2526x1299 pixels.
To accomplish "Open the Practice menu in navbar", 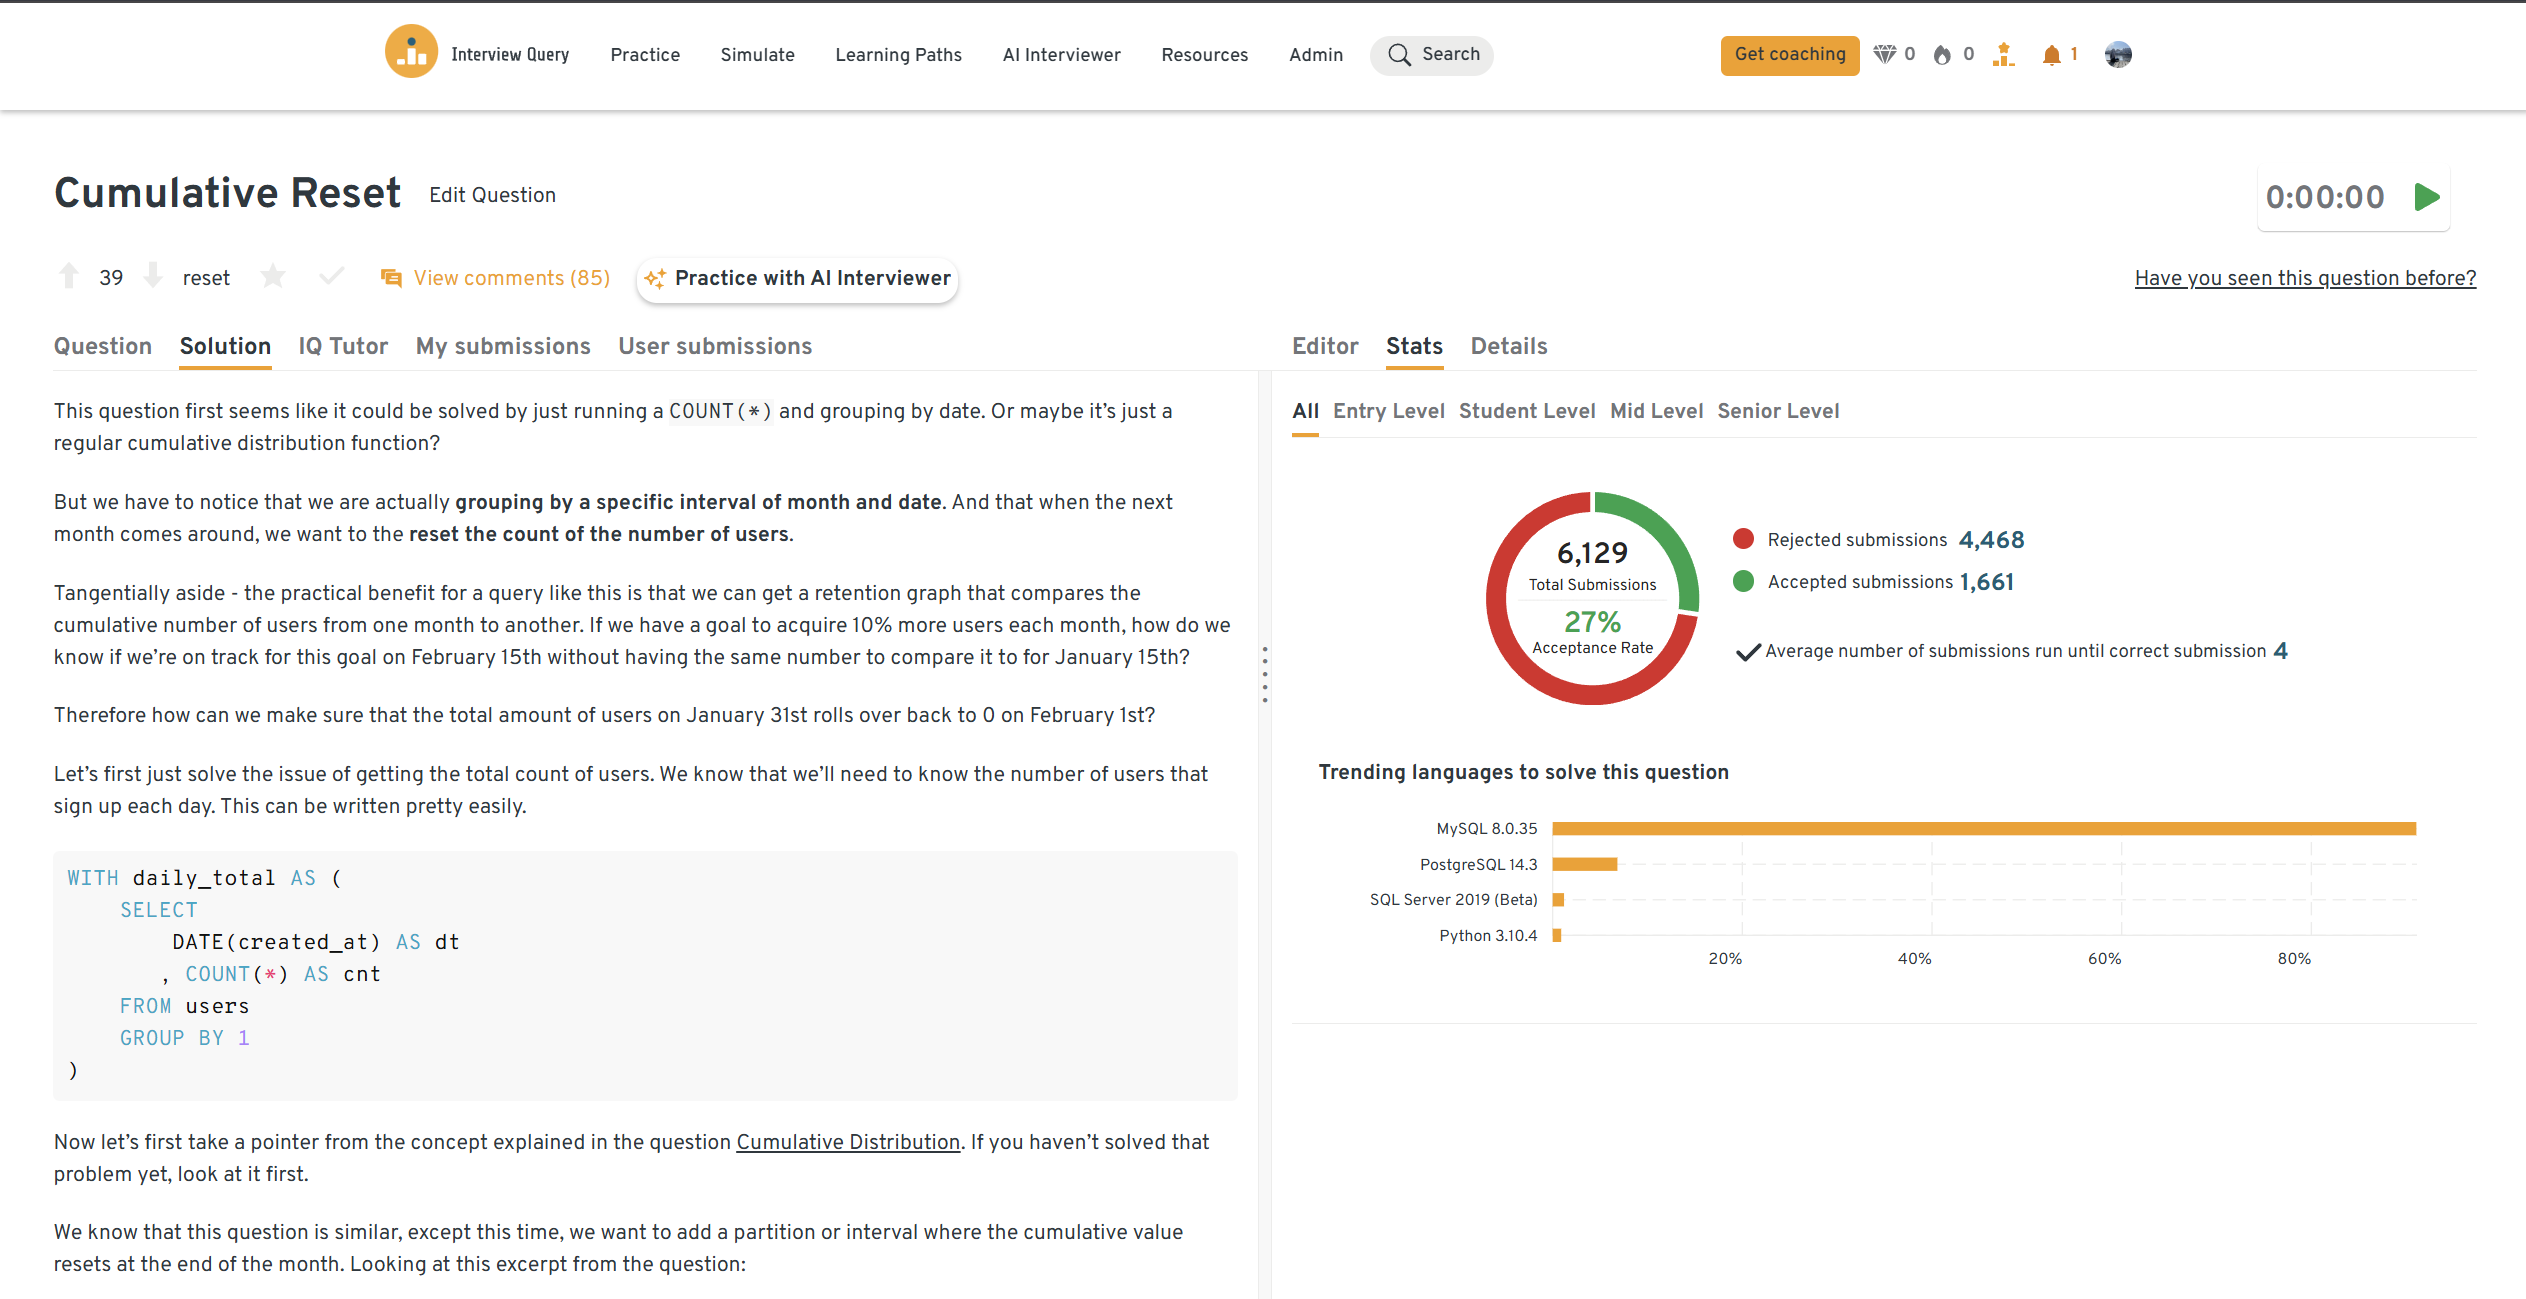I will 645,55.
